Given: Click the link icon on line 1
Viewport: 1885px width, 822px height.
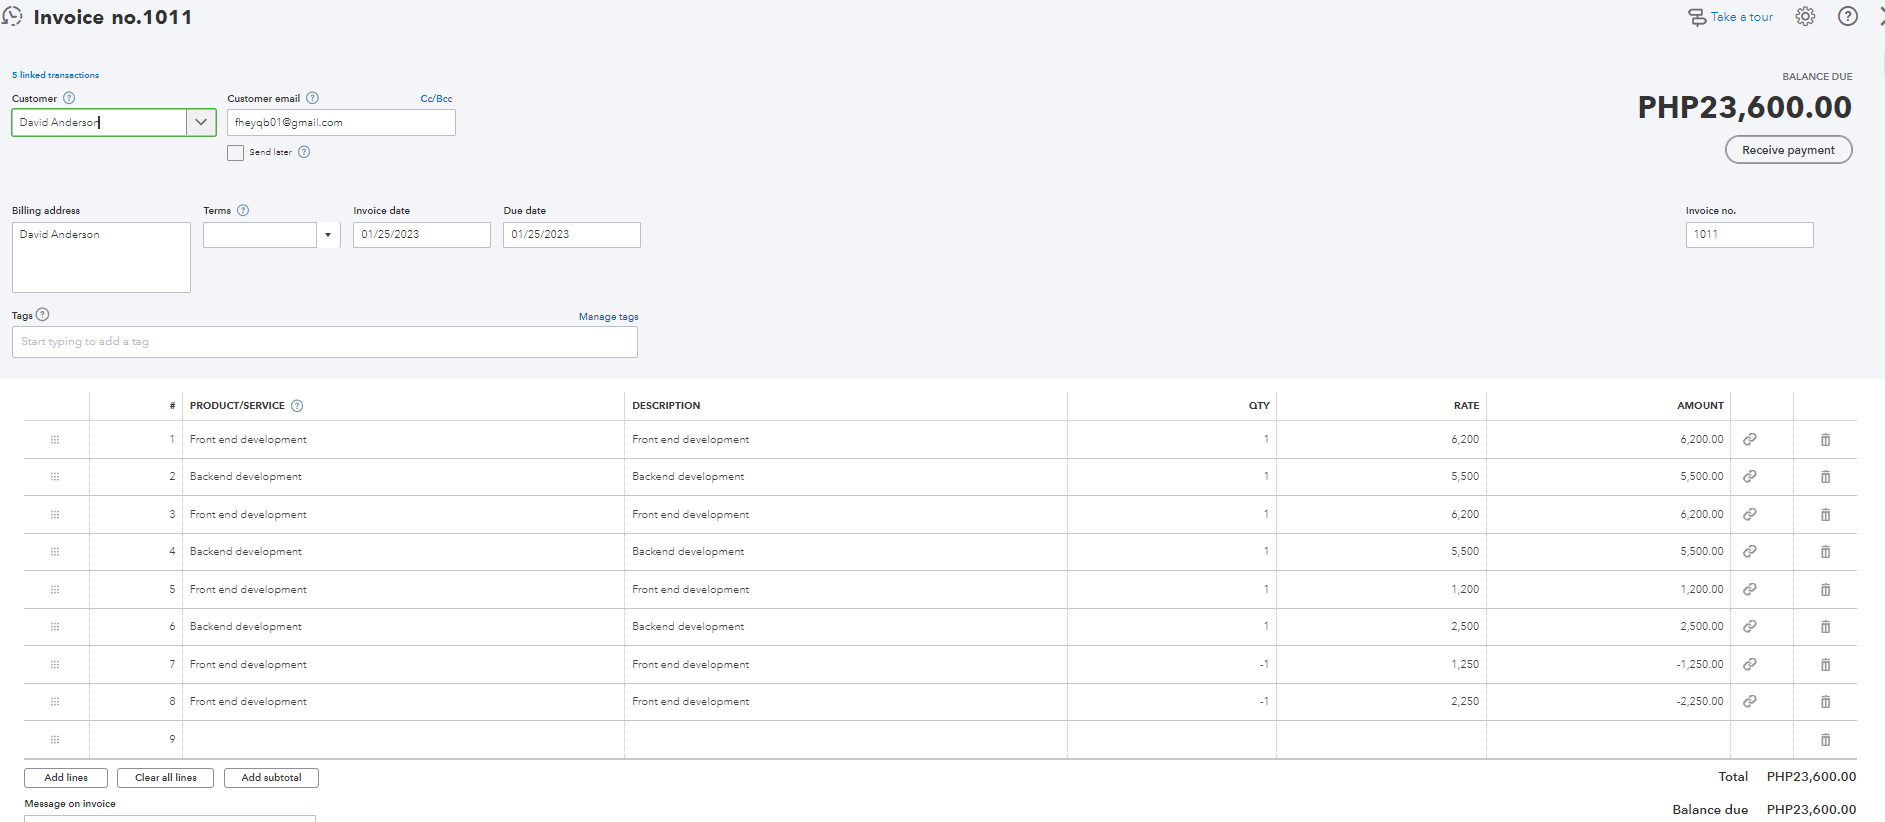Looking at the screenshot, I should pos(1750,439).
